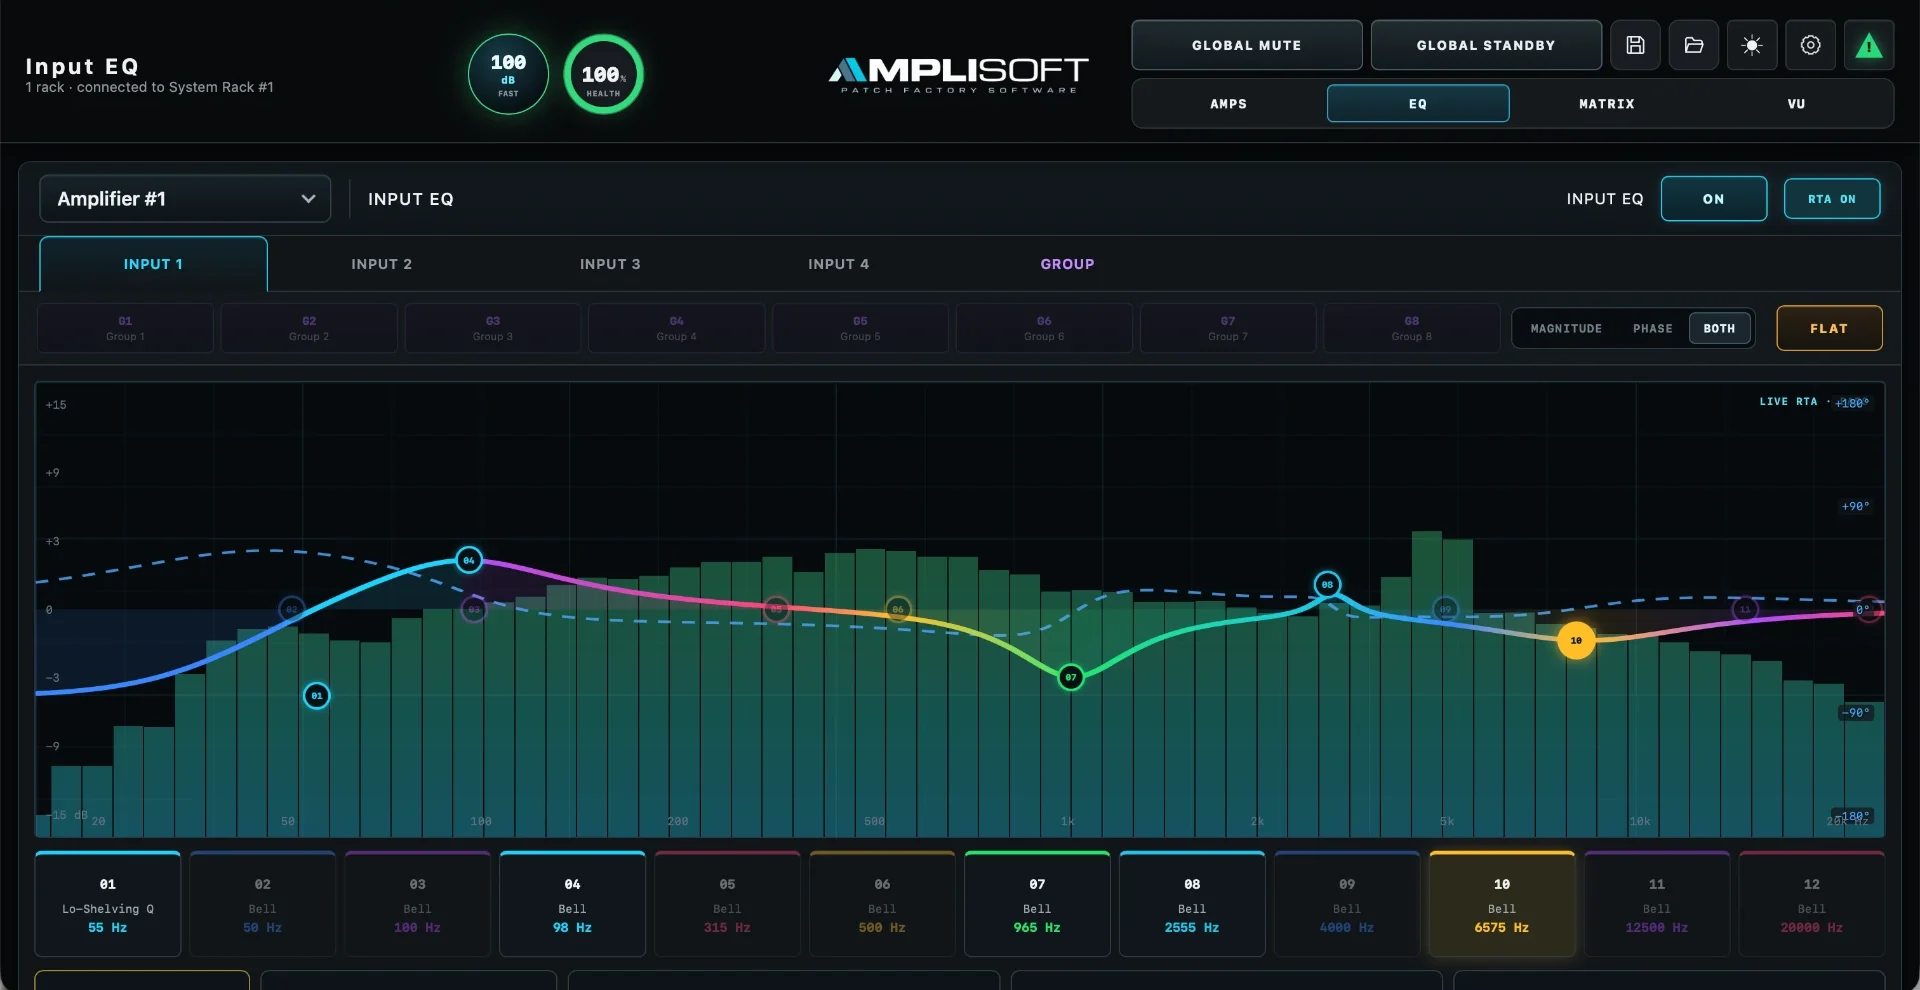Screen dimensions: 1920x990
Task: Select EQ node 08 on the curve
Action: 1327,584
